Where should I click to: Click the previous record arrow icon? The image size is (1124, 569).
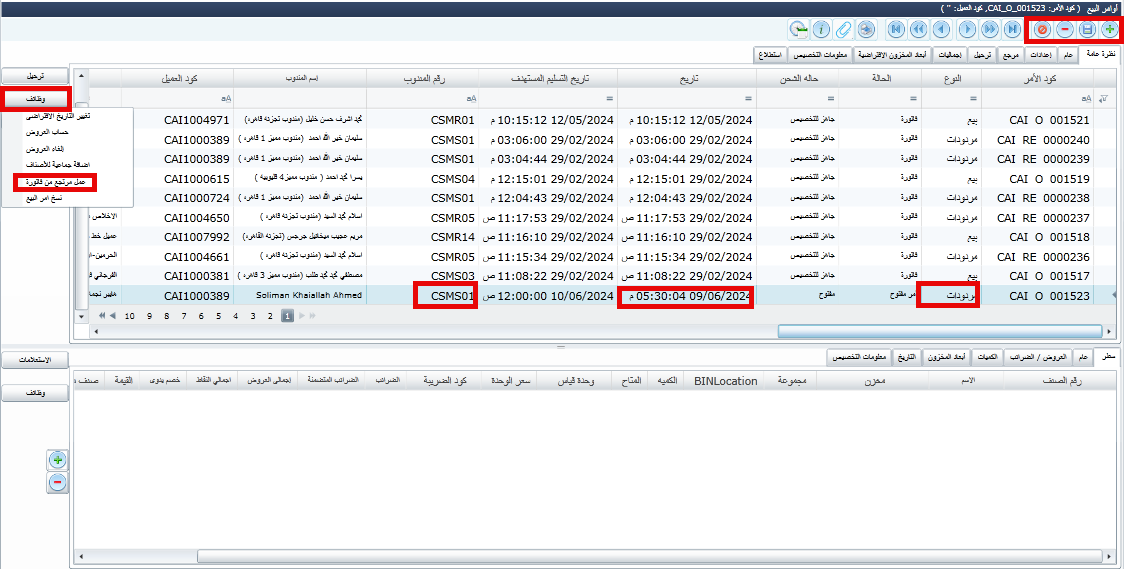[x=942, y=30]
